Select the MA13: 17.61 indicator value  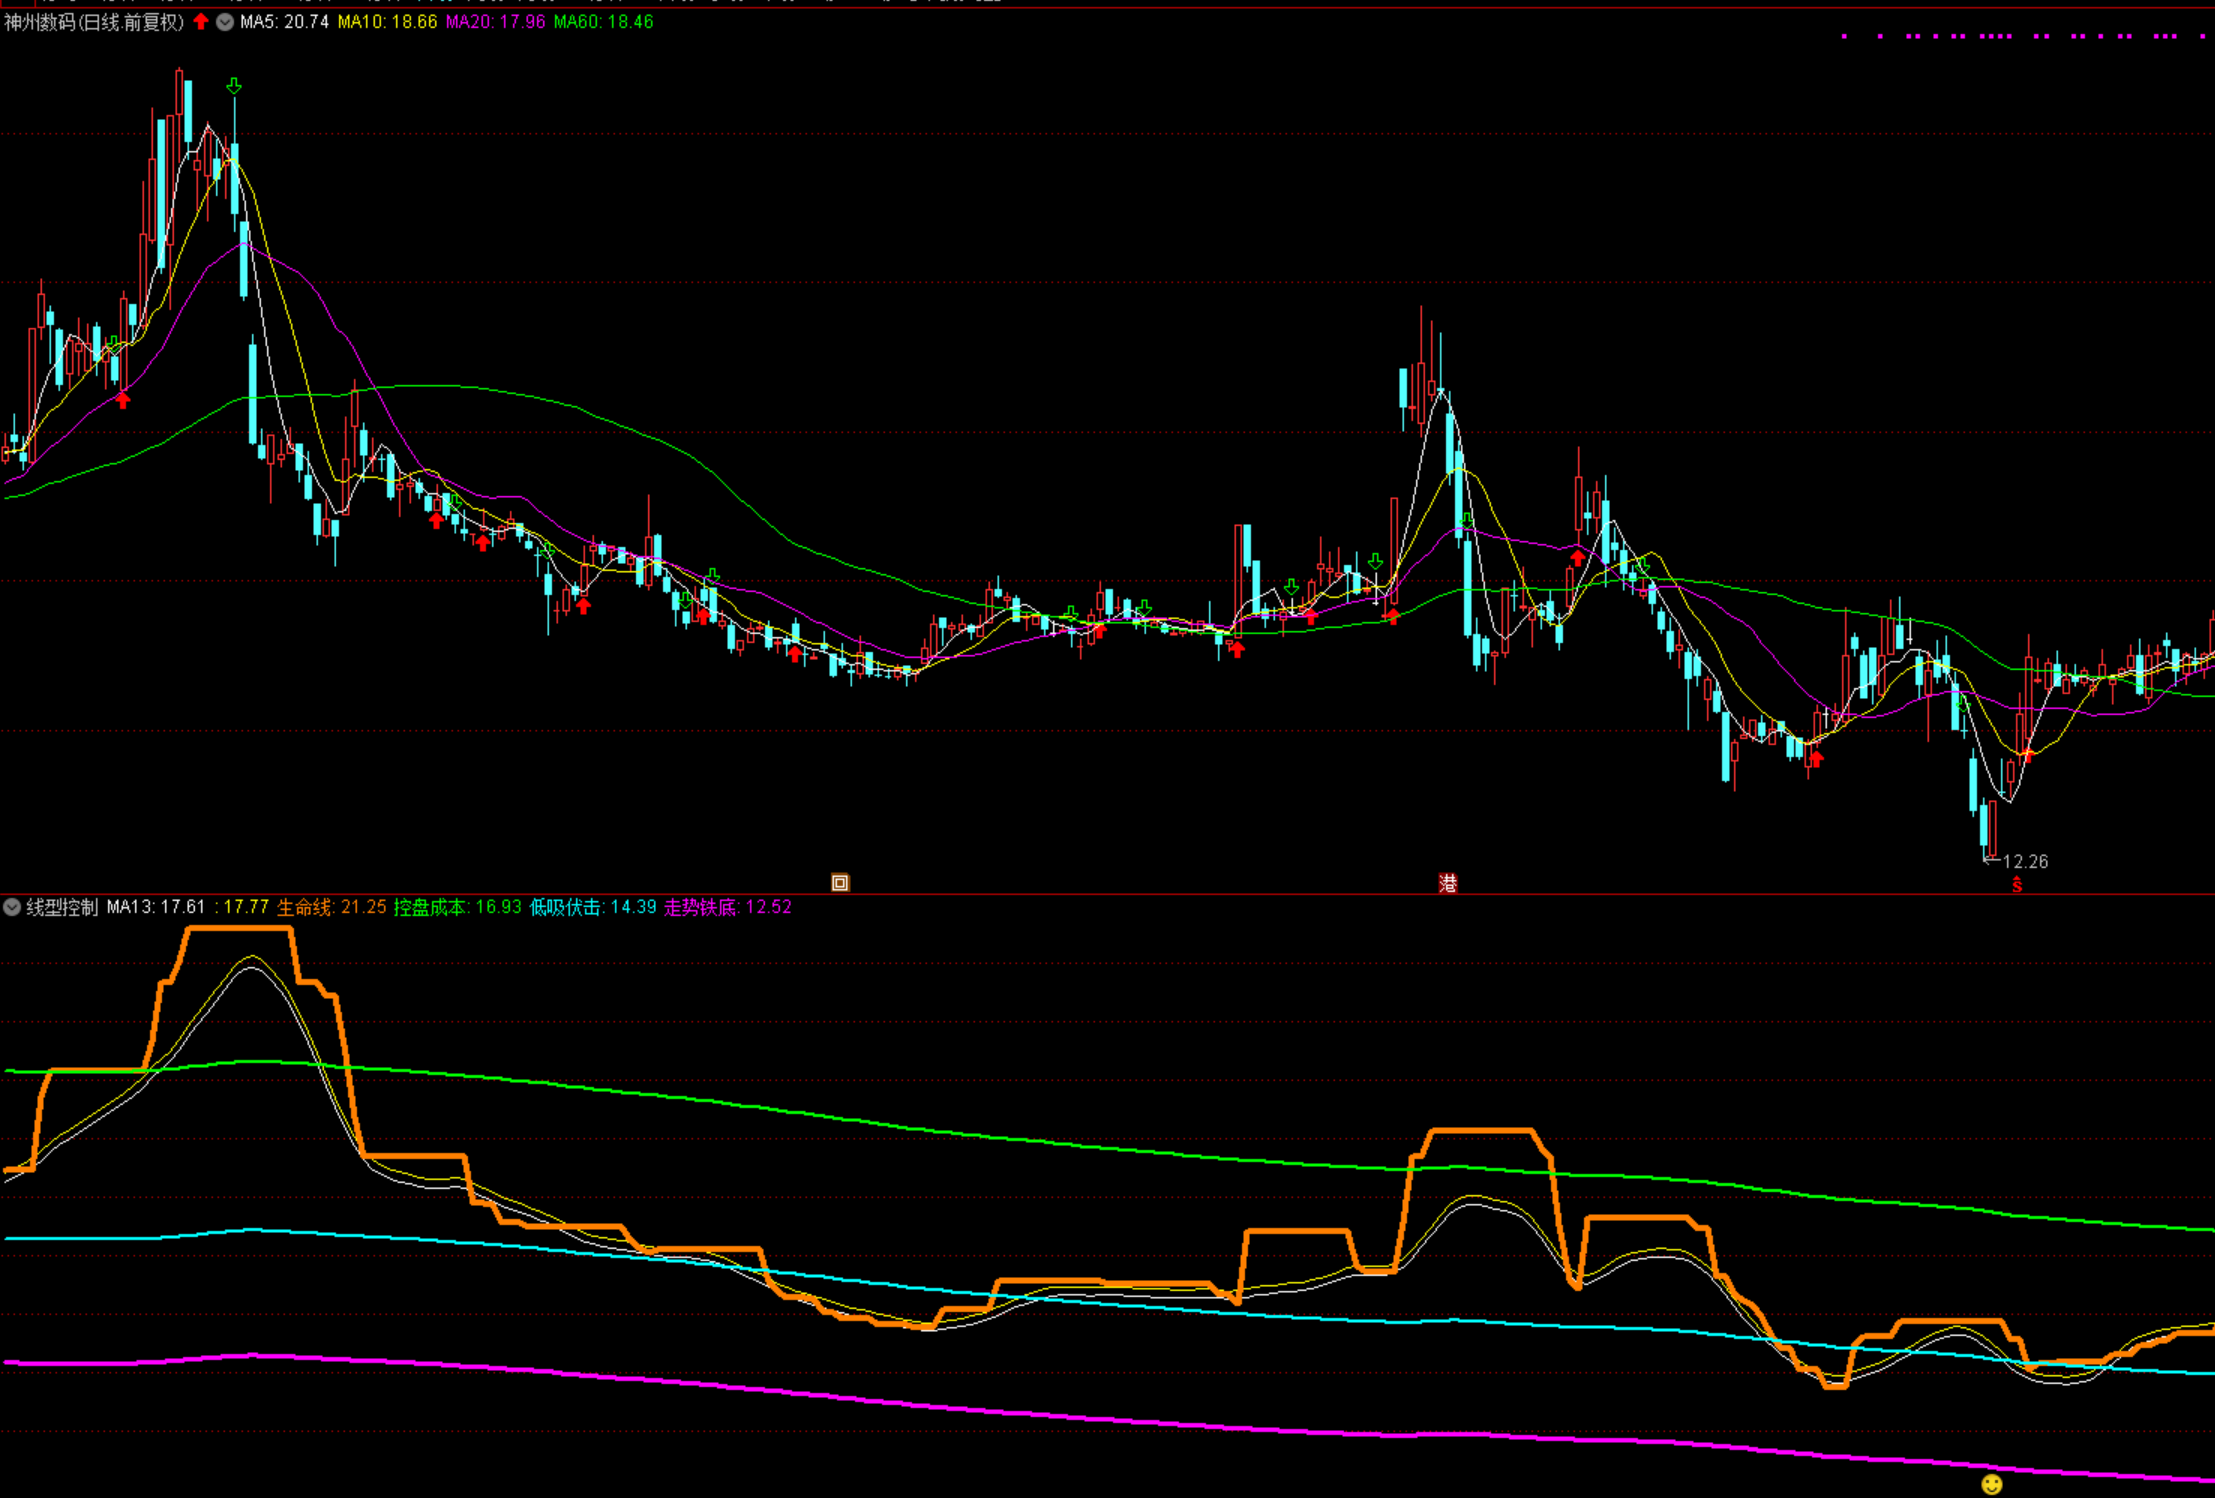pyautogui.click(x=156, y=907)
